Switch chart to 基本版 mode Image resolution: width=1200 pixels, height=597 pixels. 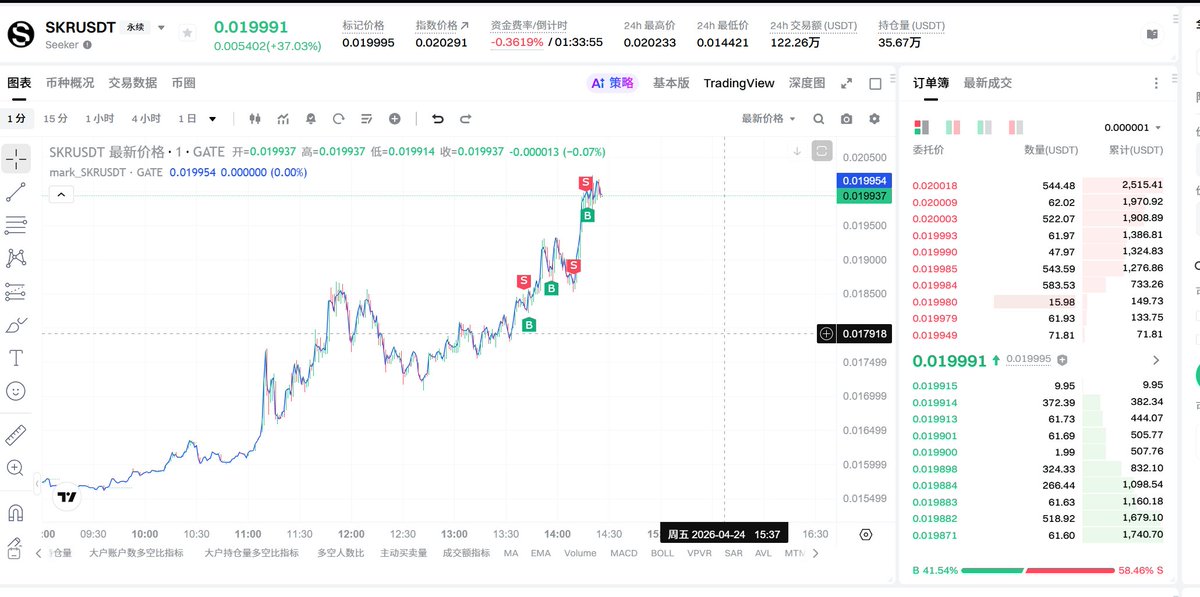[671, 83]
